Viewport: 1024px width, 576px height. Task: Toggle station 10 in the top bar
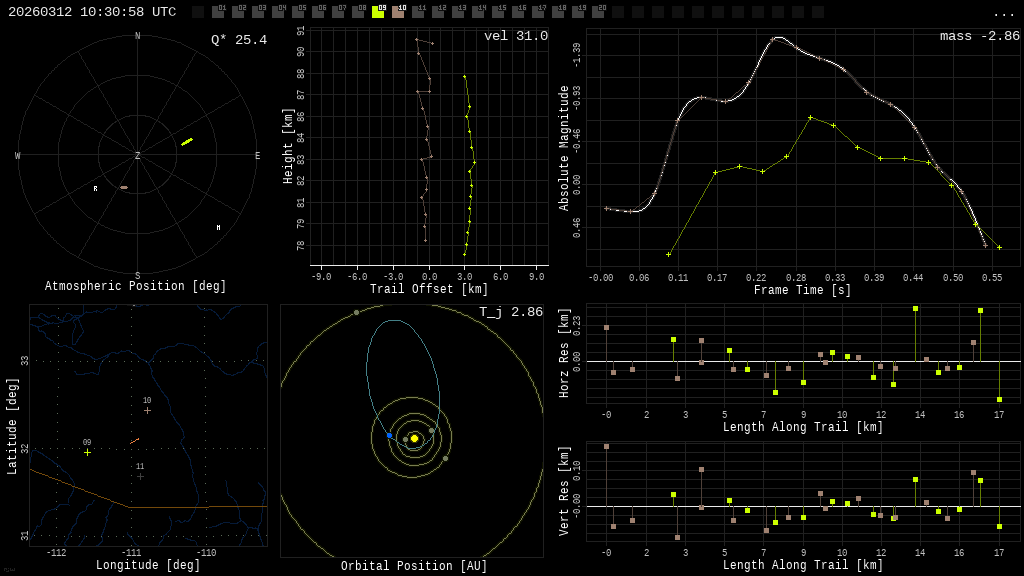pos(398,12)
